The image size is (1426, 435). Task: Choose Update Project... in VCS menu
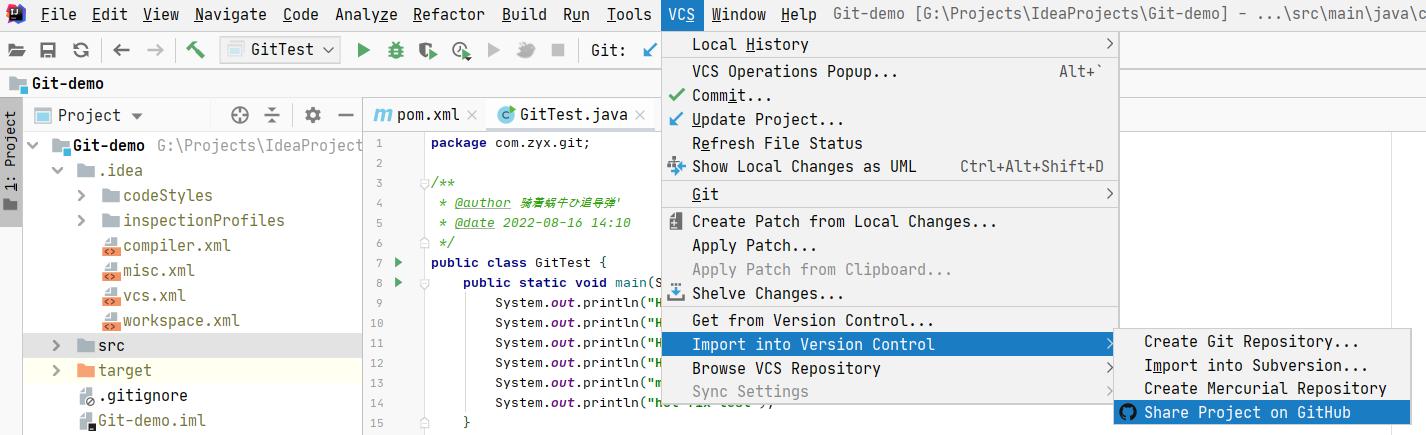890,120
